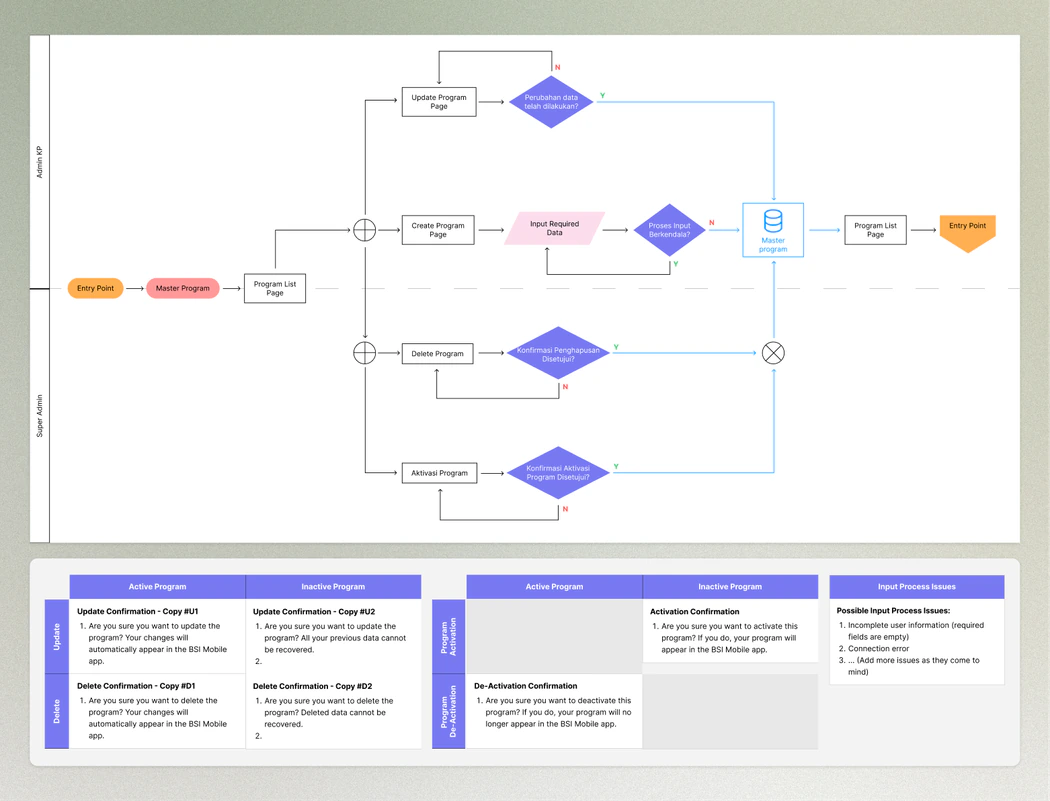Select the 'Konfirmasi Penghapusan Disetujui?' diamond
Screen dimensions: 1050x801
[x=558, y=354]
